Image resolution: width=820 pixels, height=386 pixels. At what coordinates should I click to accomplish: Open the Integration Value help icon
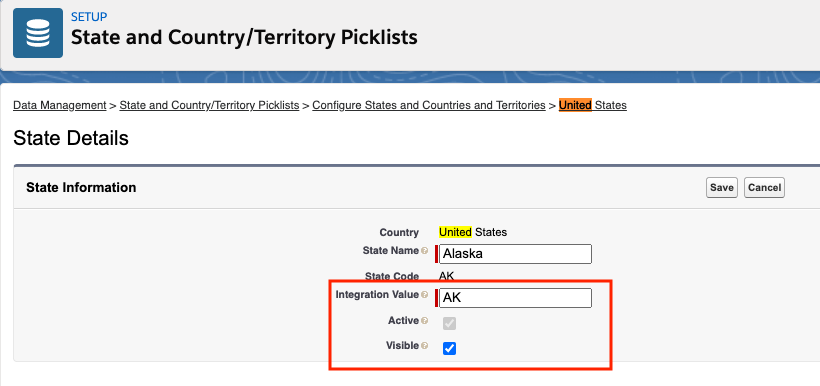(425, 295)
